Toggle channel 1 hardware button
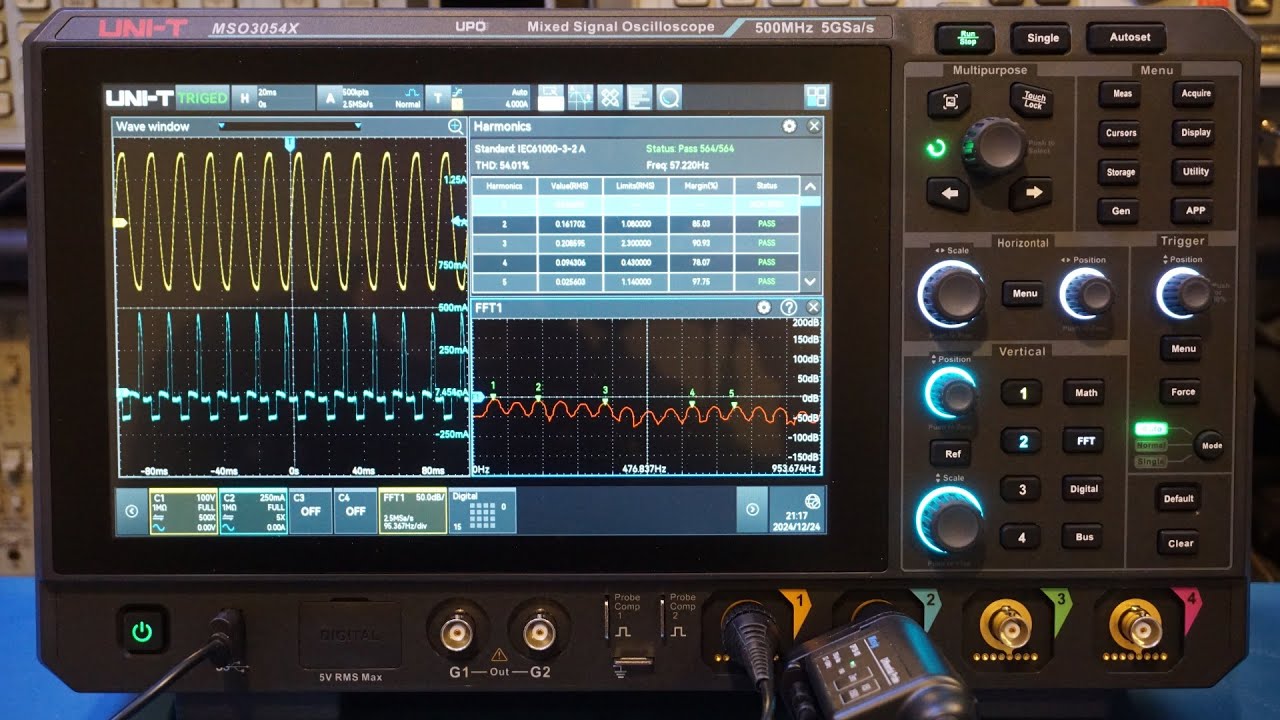This screenshot has width=1280, height=720. coord(1022,393)
